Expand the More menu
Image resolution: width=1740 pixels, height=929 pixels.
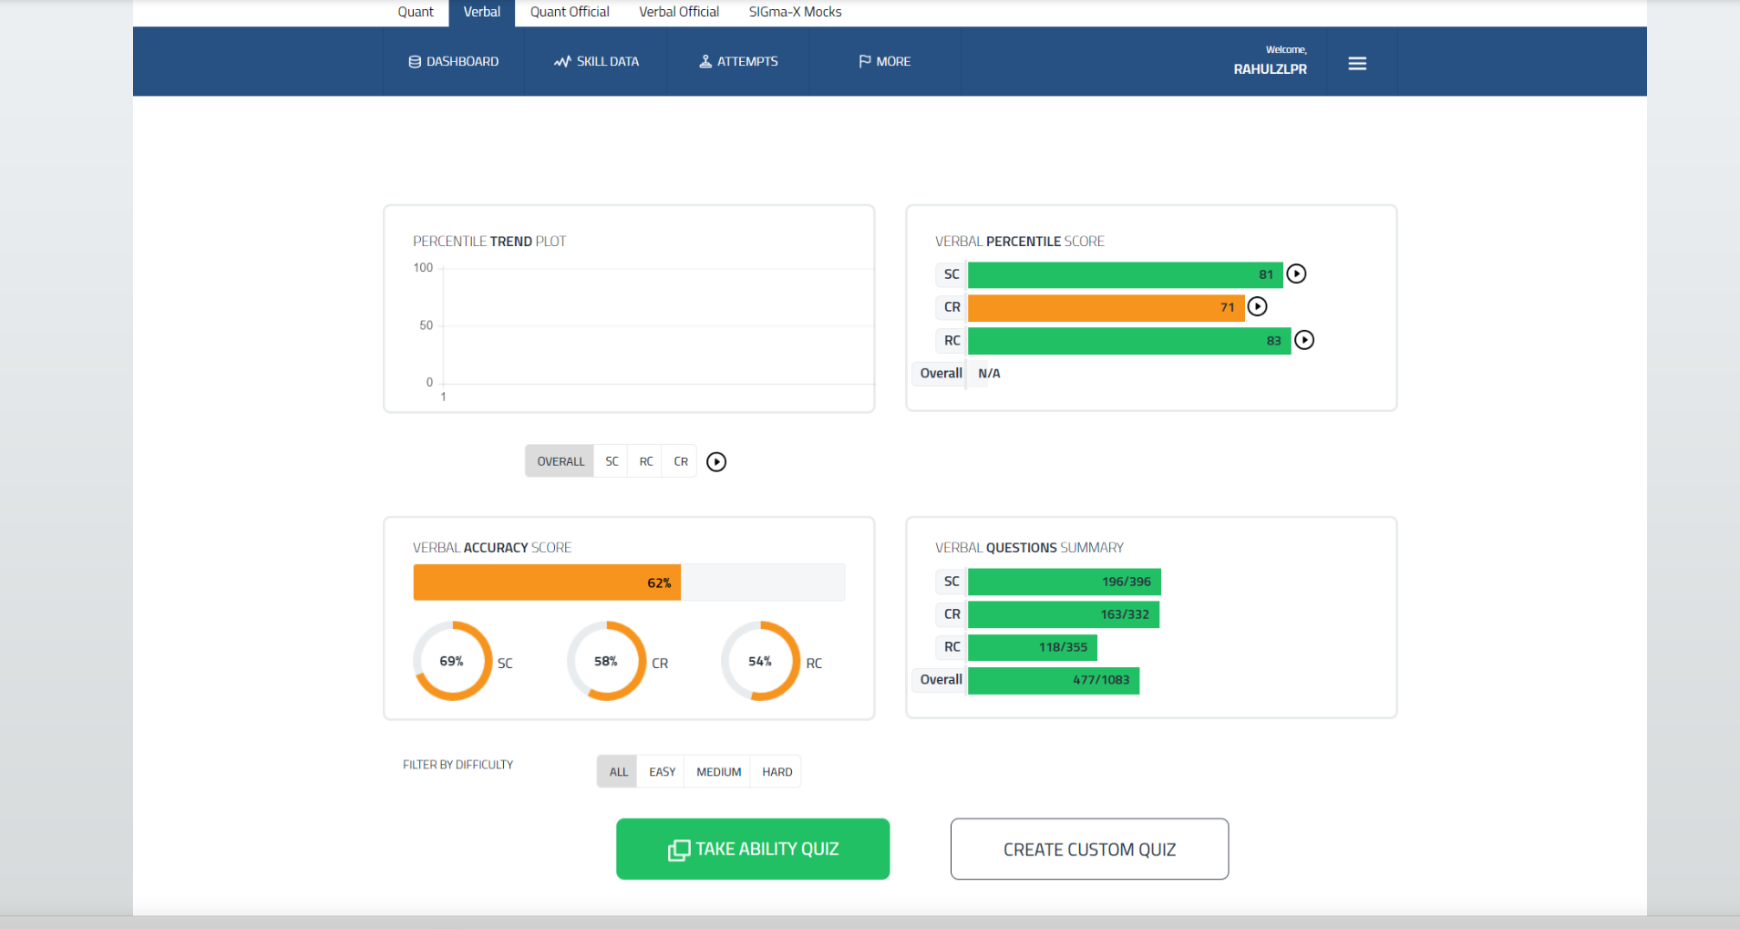point(884,62)
